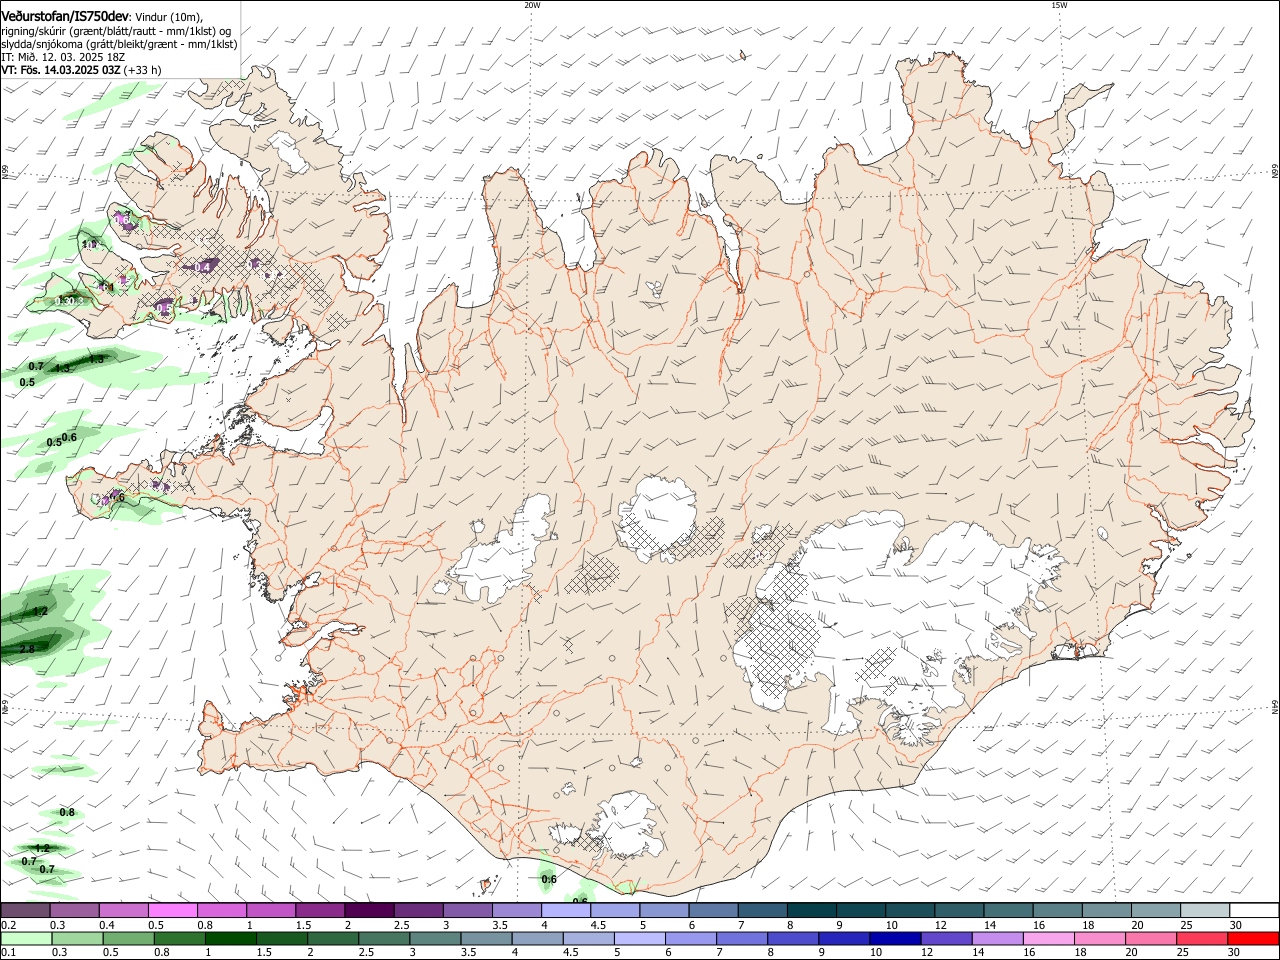
Task: Click the deep navy blue swatch starting at 10
Action: 894,939
